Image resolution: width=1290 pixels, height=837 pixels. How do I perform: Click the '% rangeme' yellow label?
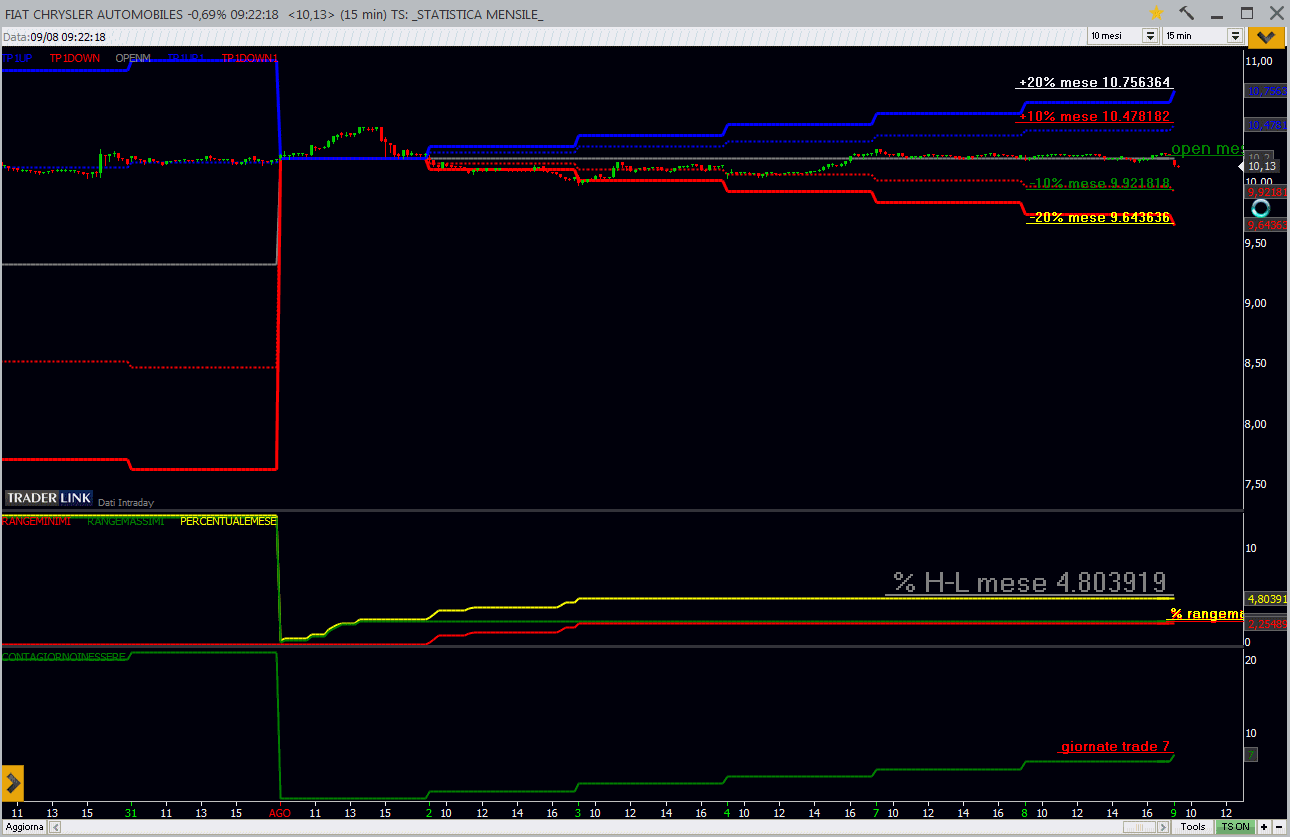[1206, 613]
